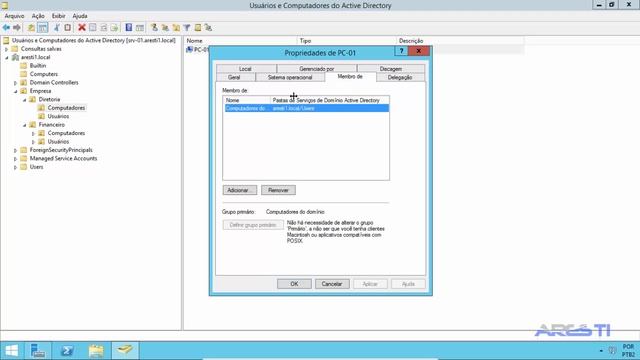Expand the ForeignSecurityPrincipals node

[x=16, y=150]
